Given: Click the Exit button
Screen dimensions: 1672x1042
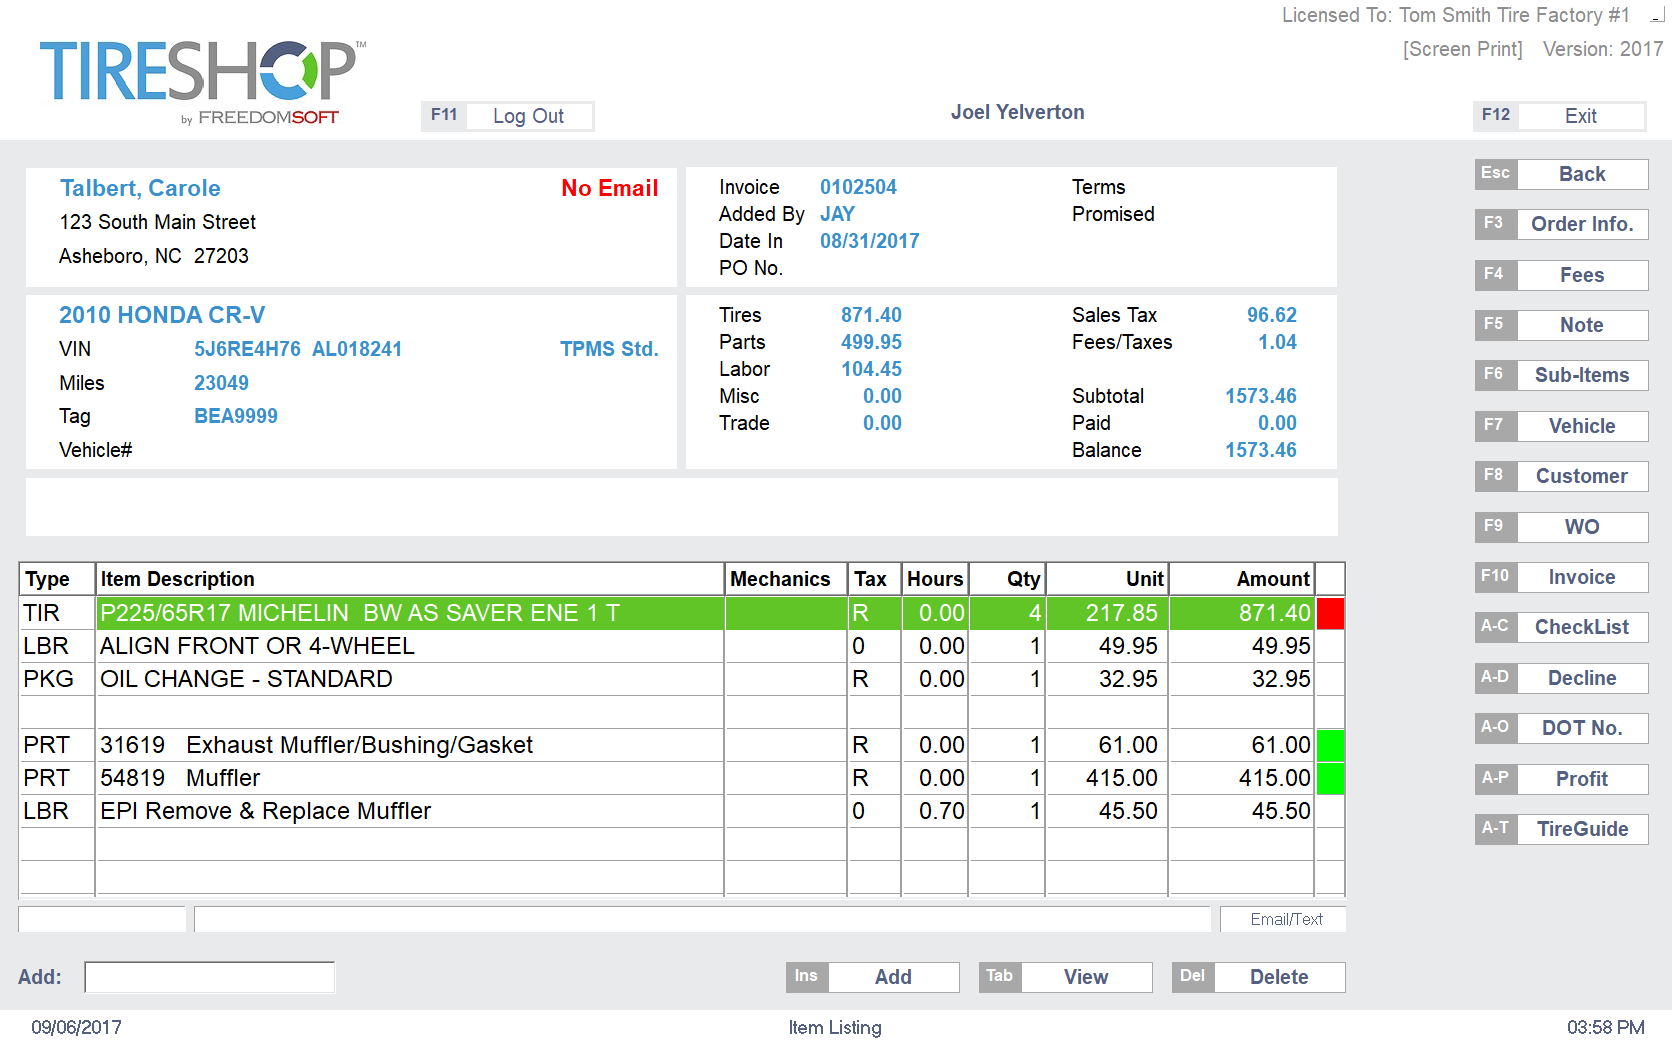Looking at the screenshot, I should click(x=1560, y=116).
